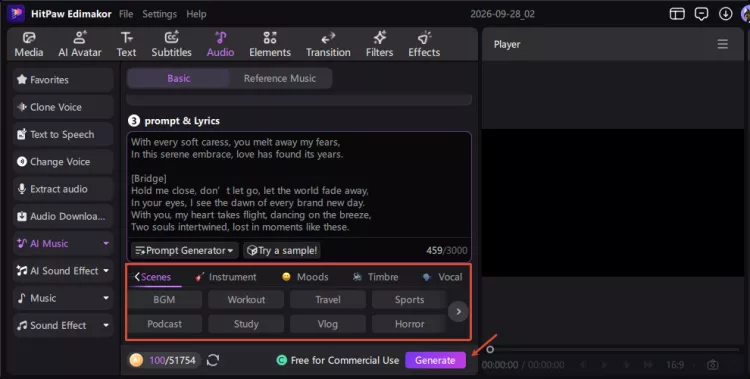
Task: Open Text to Speech in the sidebar
Action: coord(63,134)
